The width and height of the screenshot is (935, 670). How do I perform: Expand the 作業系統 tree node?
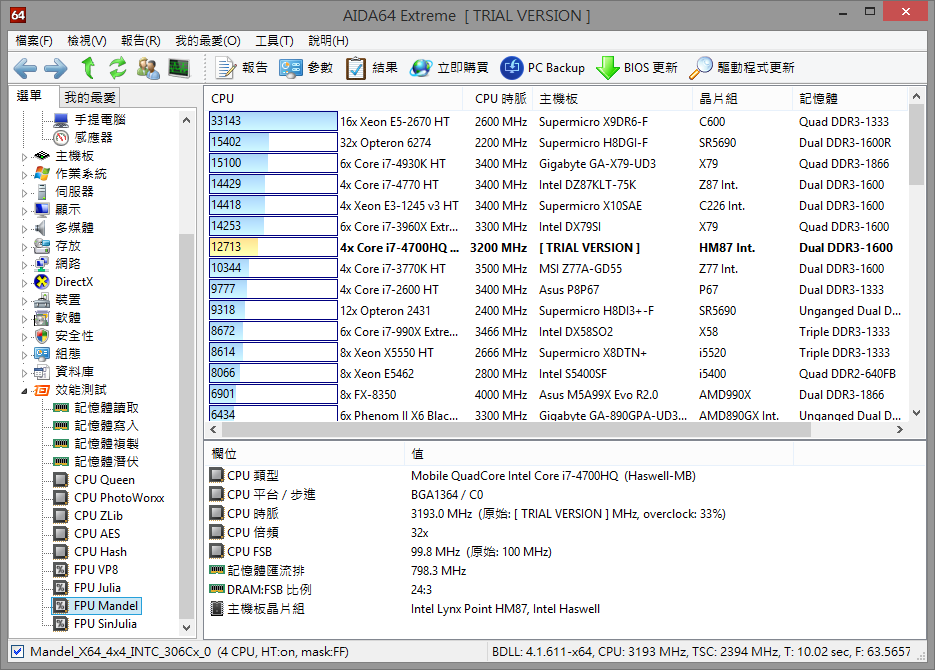coord(24,175)
